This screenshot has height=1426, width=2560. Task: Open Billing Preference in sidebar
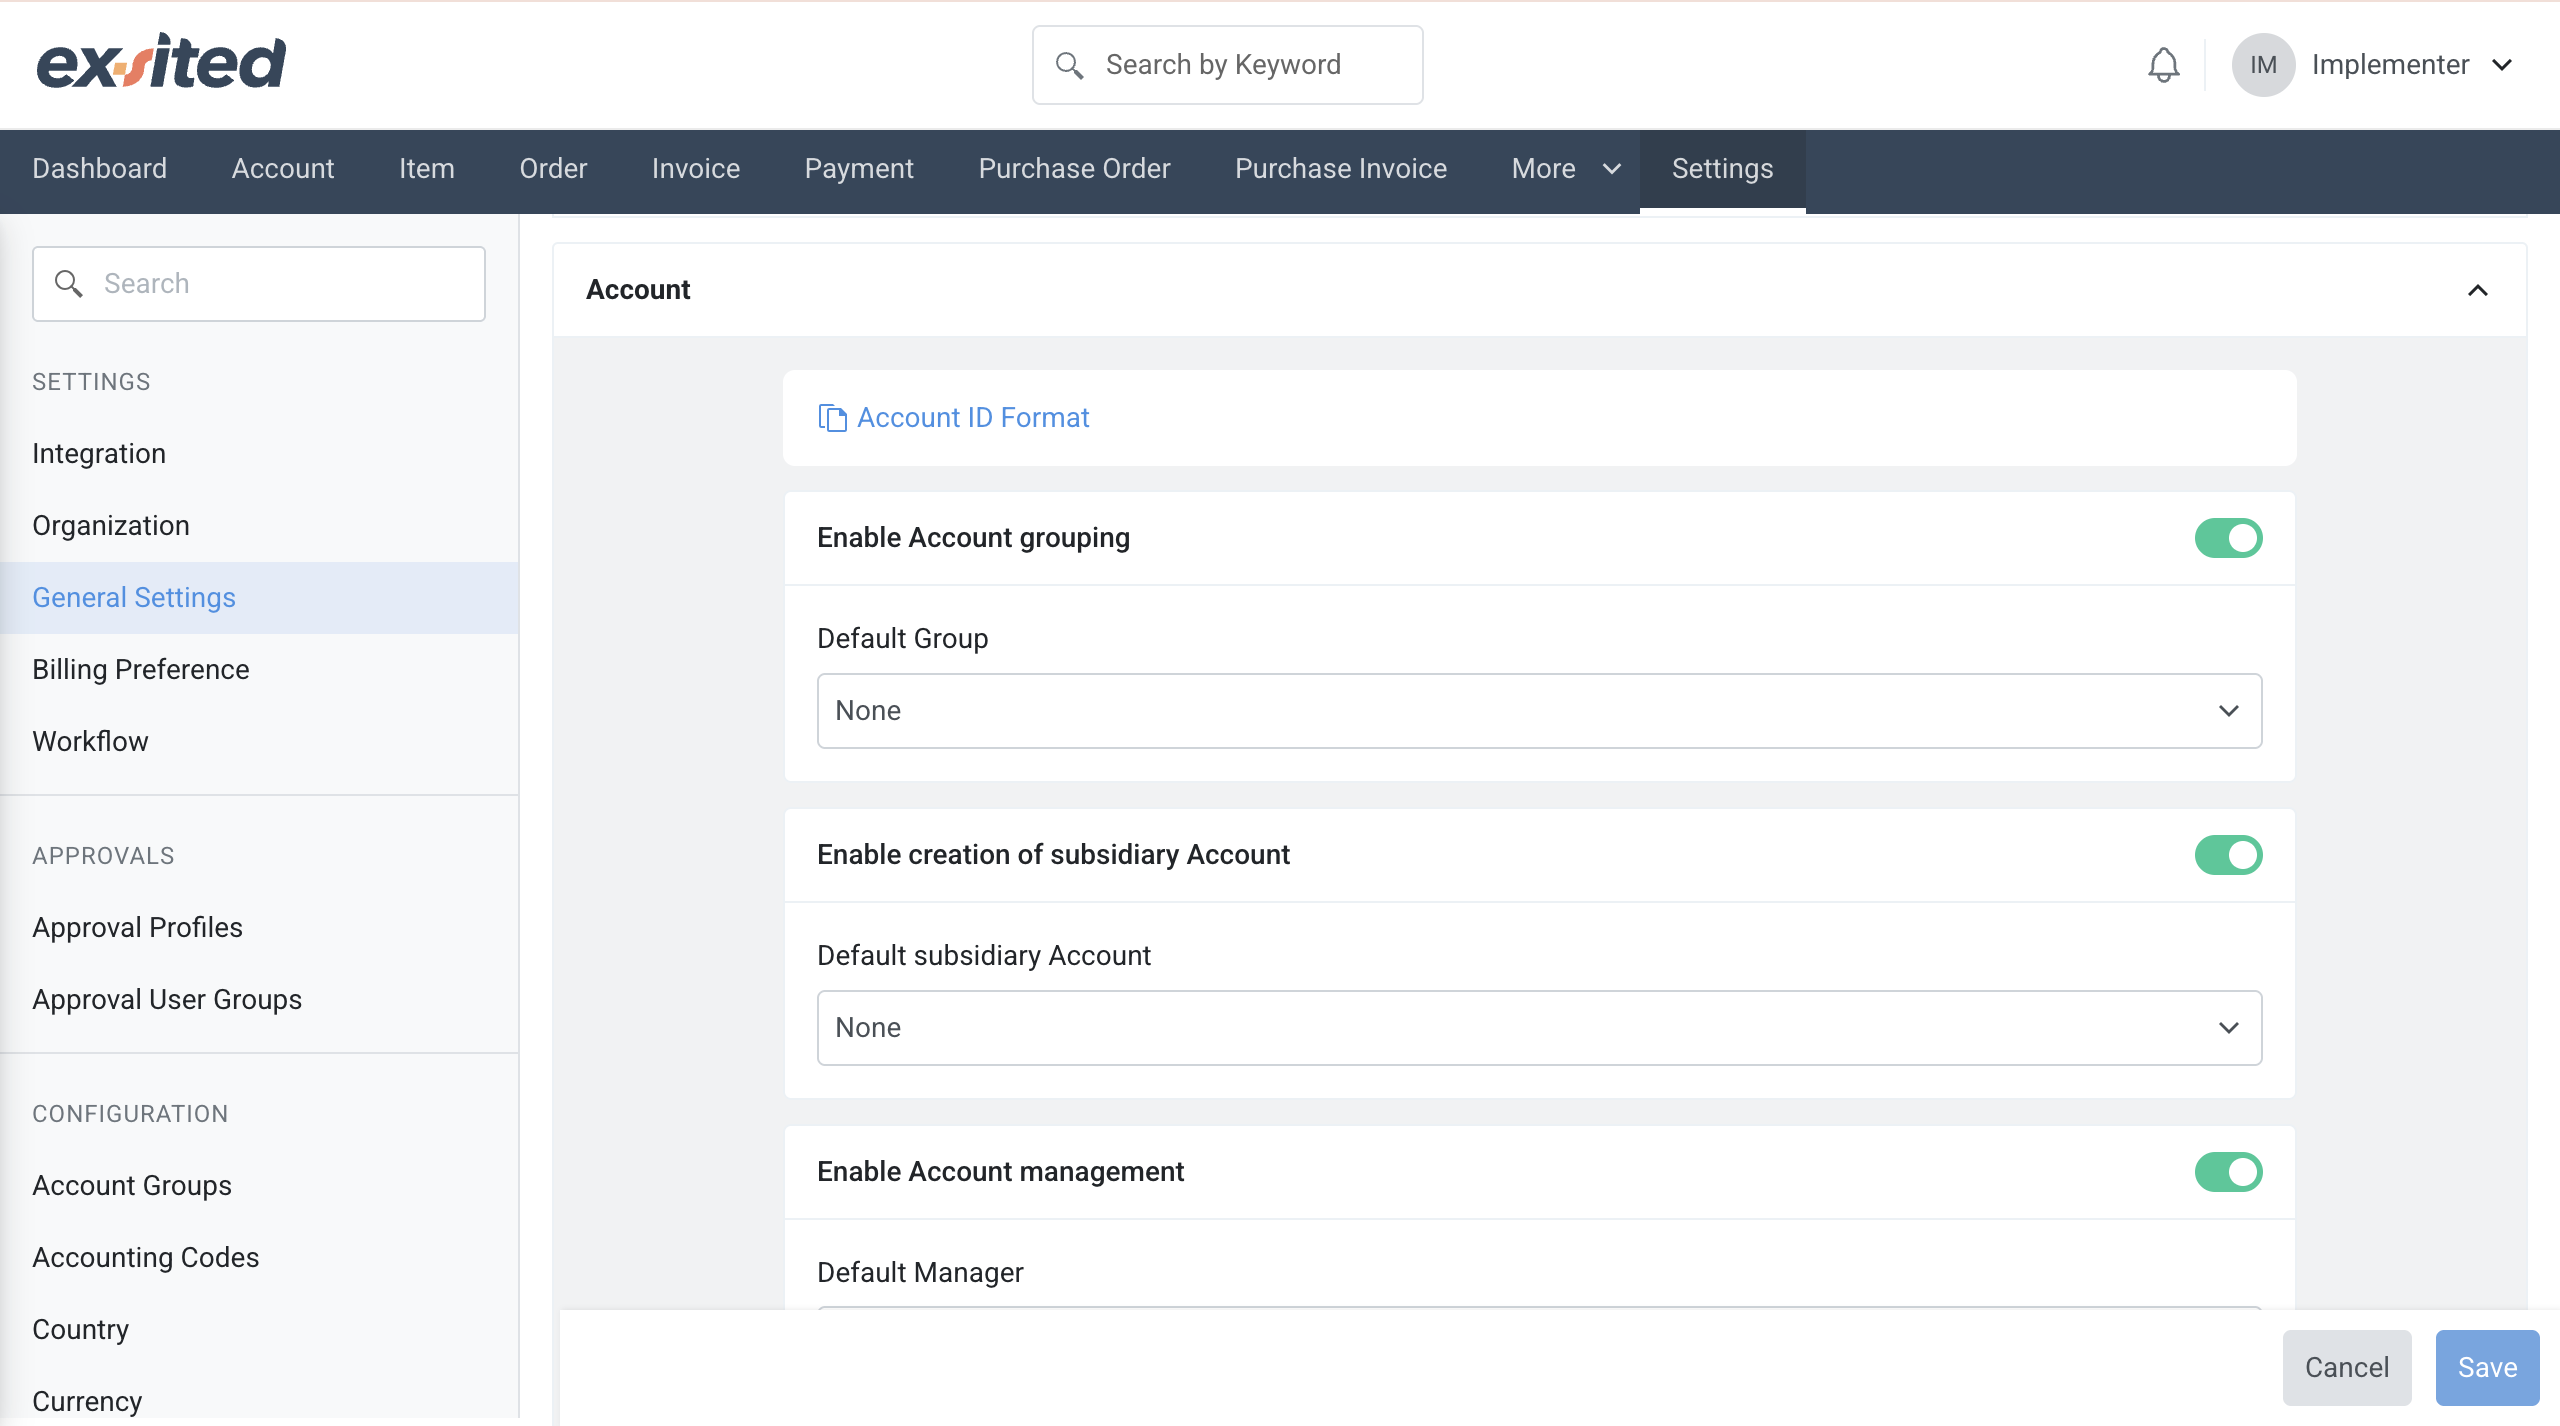coord(140,670)
